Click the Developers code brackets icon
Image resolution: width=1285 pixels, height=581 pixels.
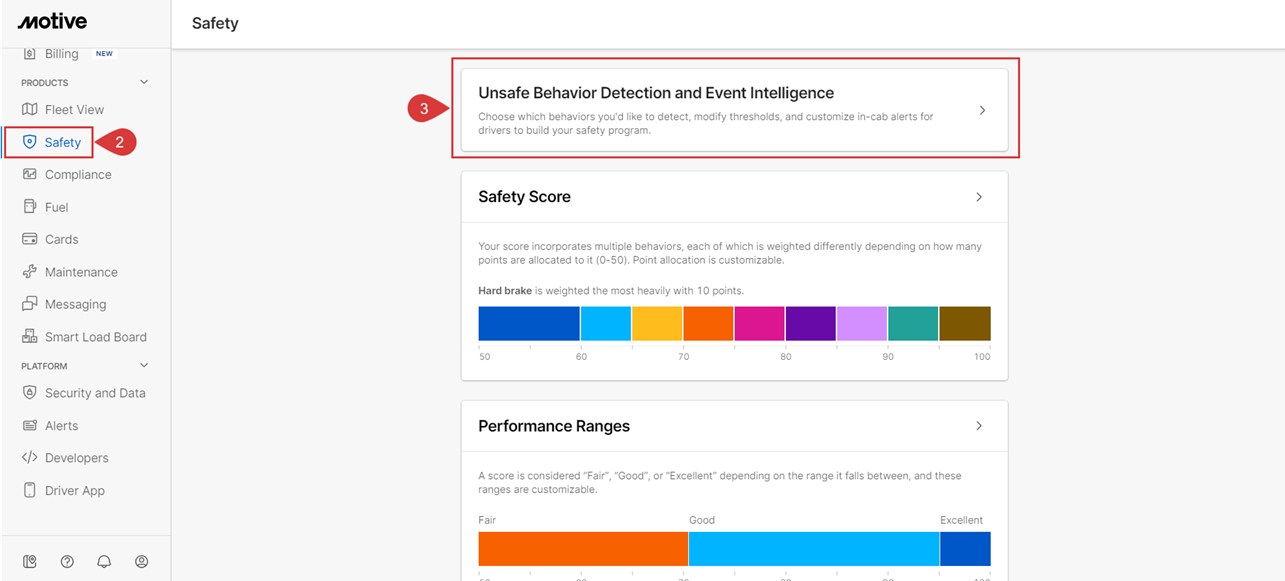pos(29,458)
